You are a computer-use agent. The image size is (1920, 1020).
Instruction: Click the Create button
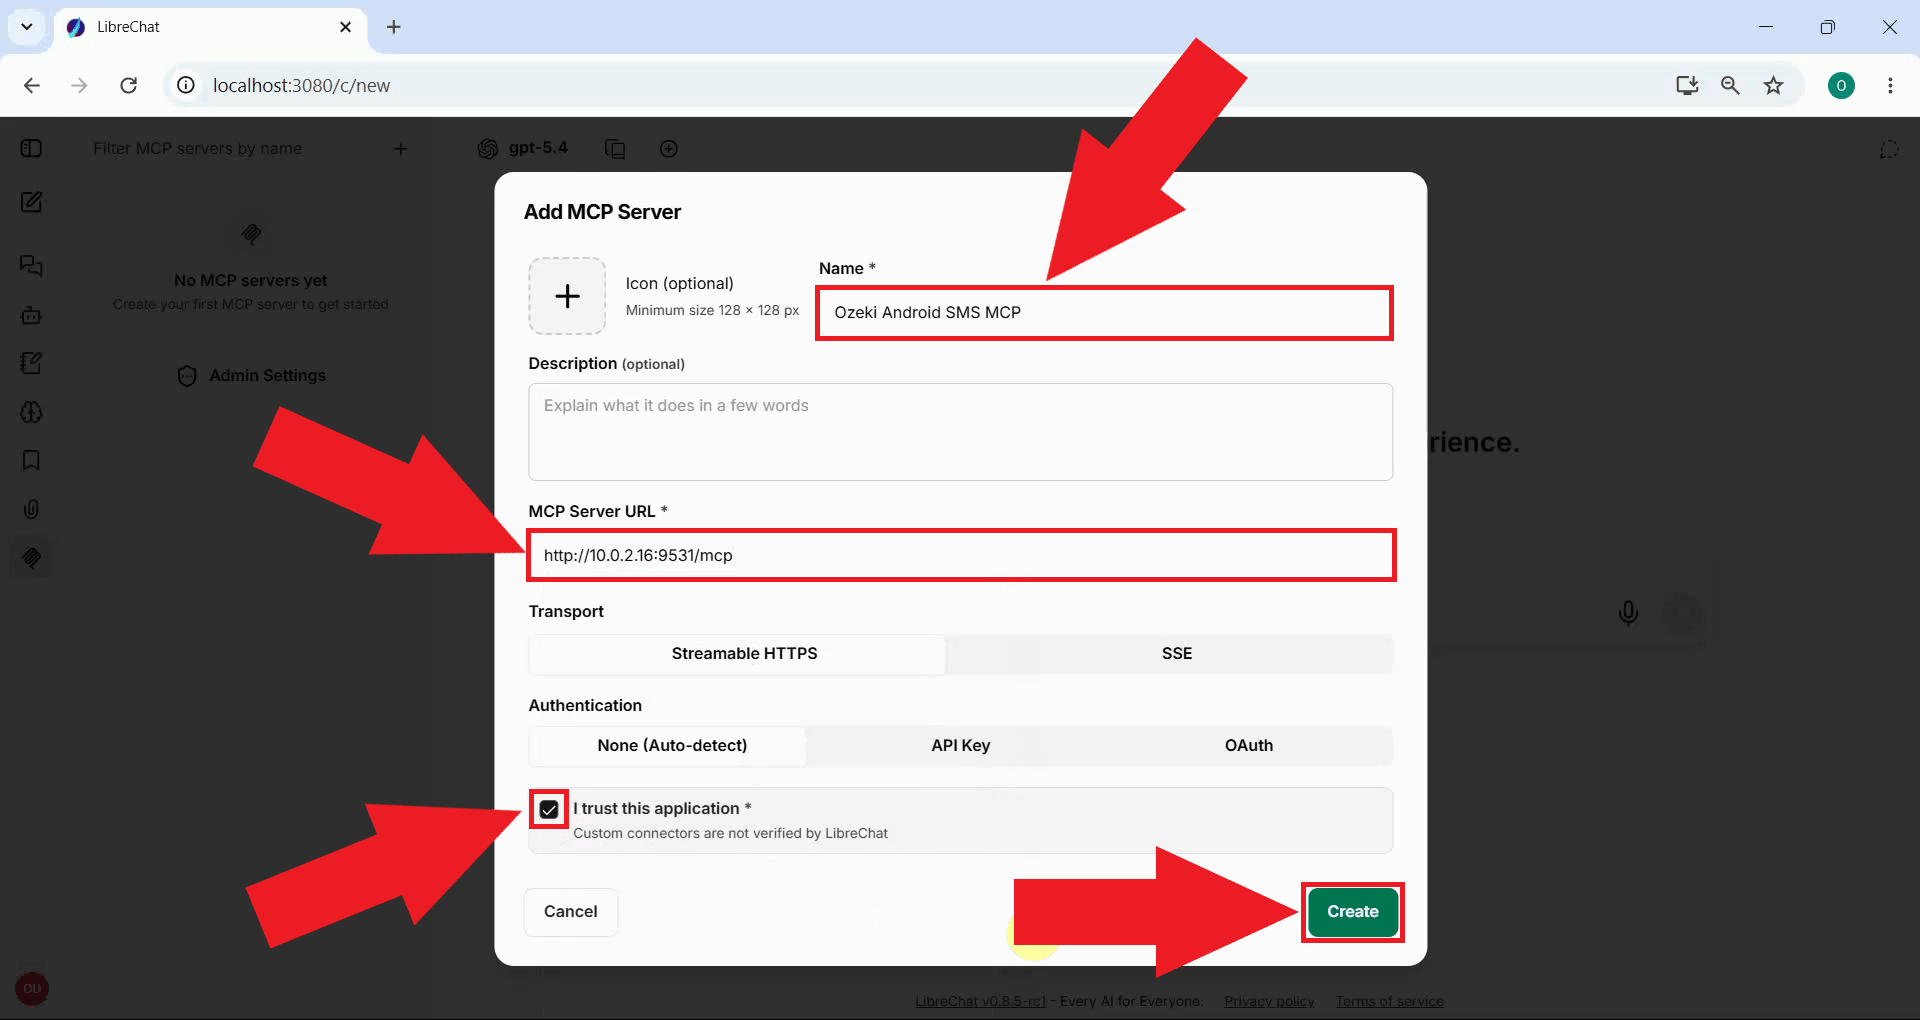point(1352,912)
